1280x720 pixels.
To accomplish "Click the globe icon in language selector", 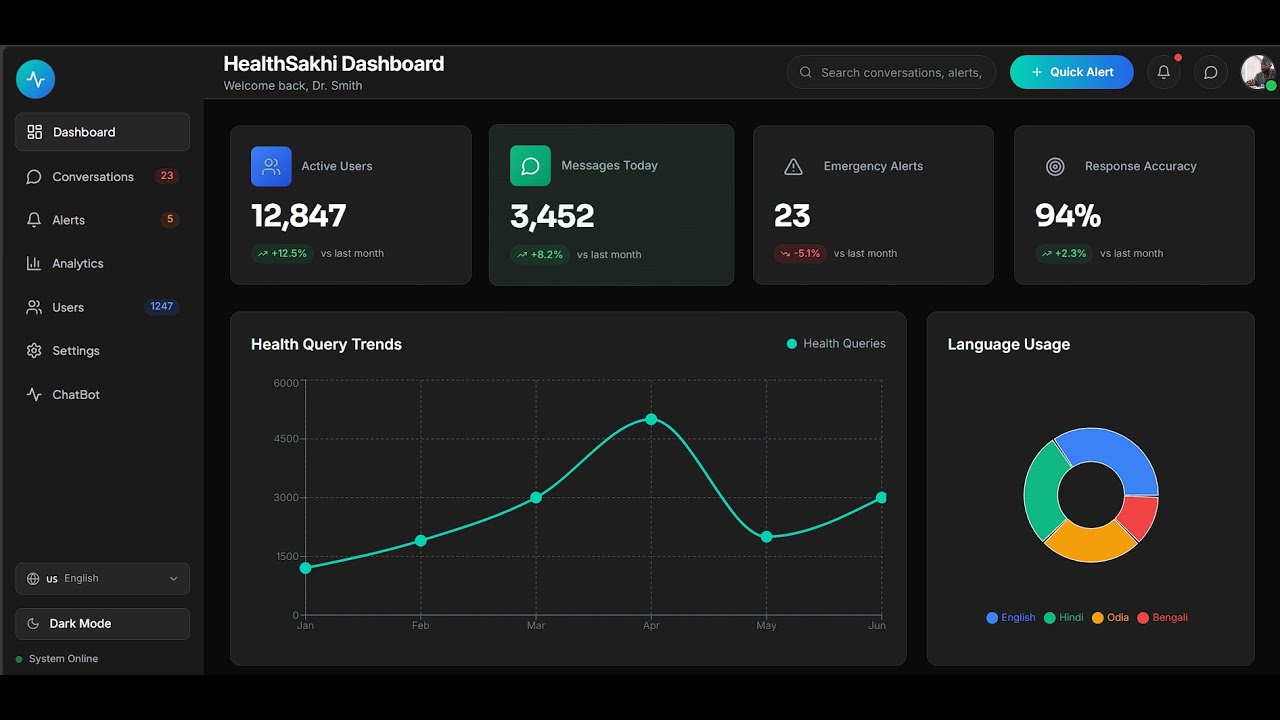I will point(33,579).
